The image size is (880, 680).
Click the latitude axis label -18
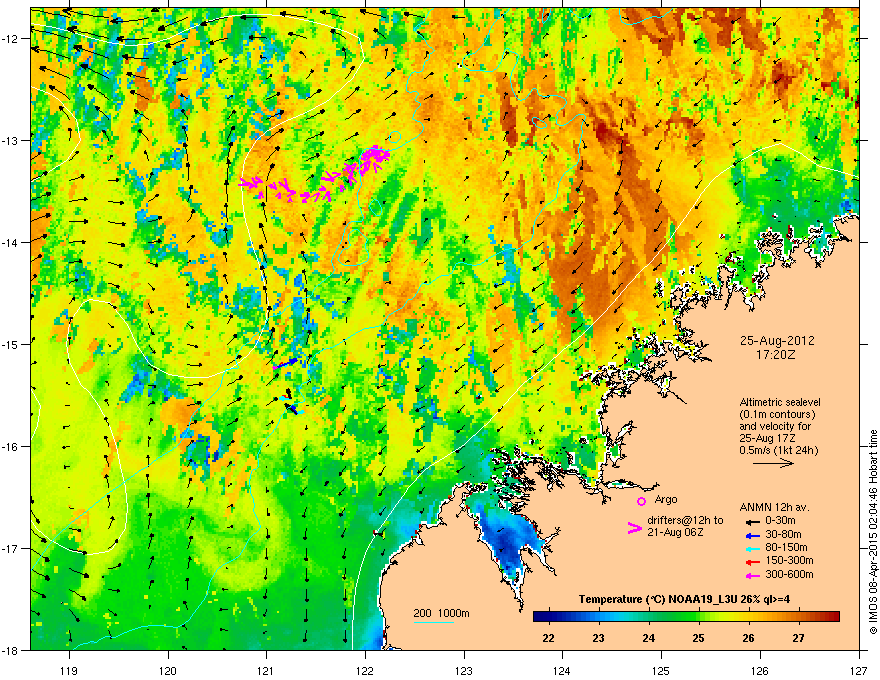click(12, 650)
